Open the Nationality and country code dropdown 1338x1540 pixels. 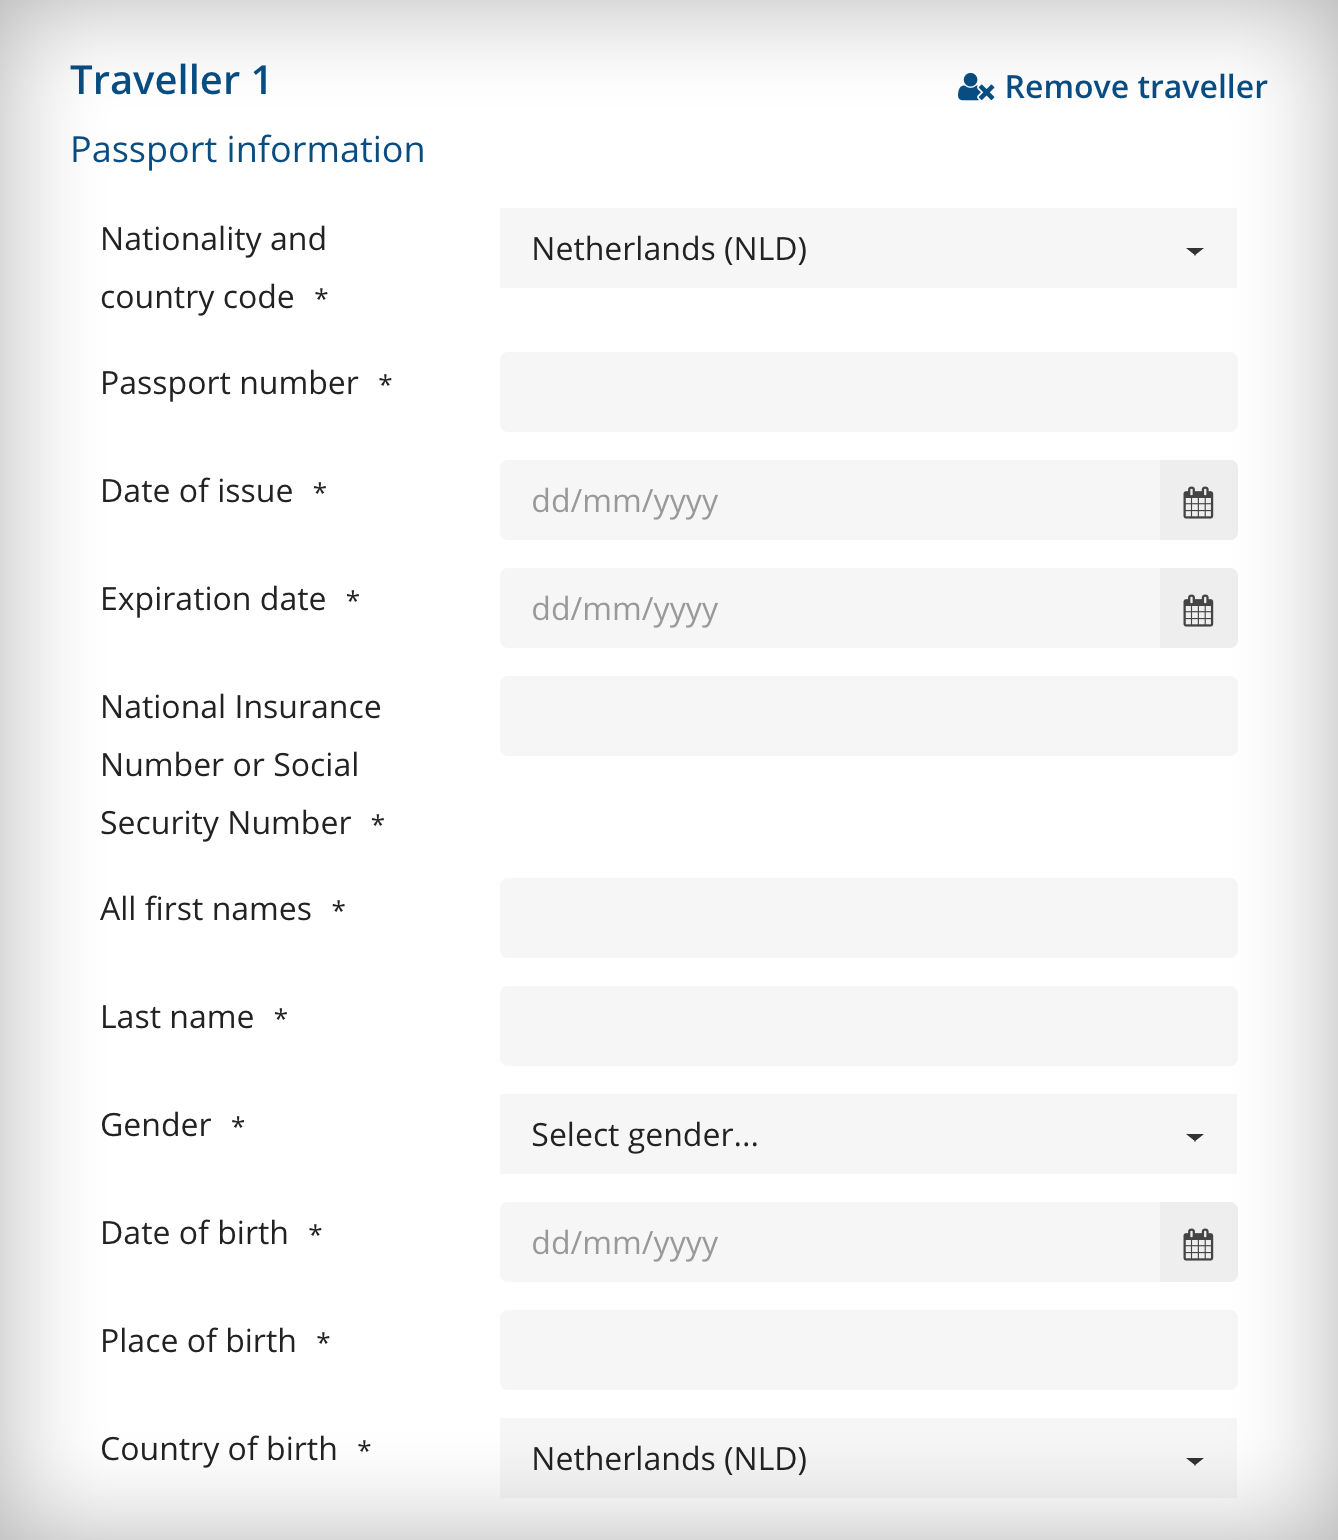tap(868, 248)
